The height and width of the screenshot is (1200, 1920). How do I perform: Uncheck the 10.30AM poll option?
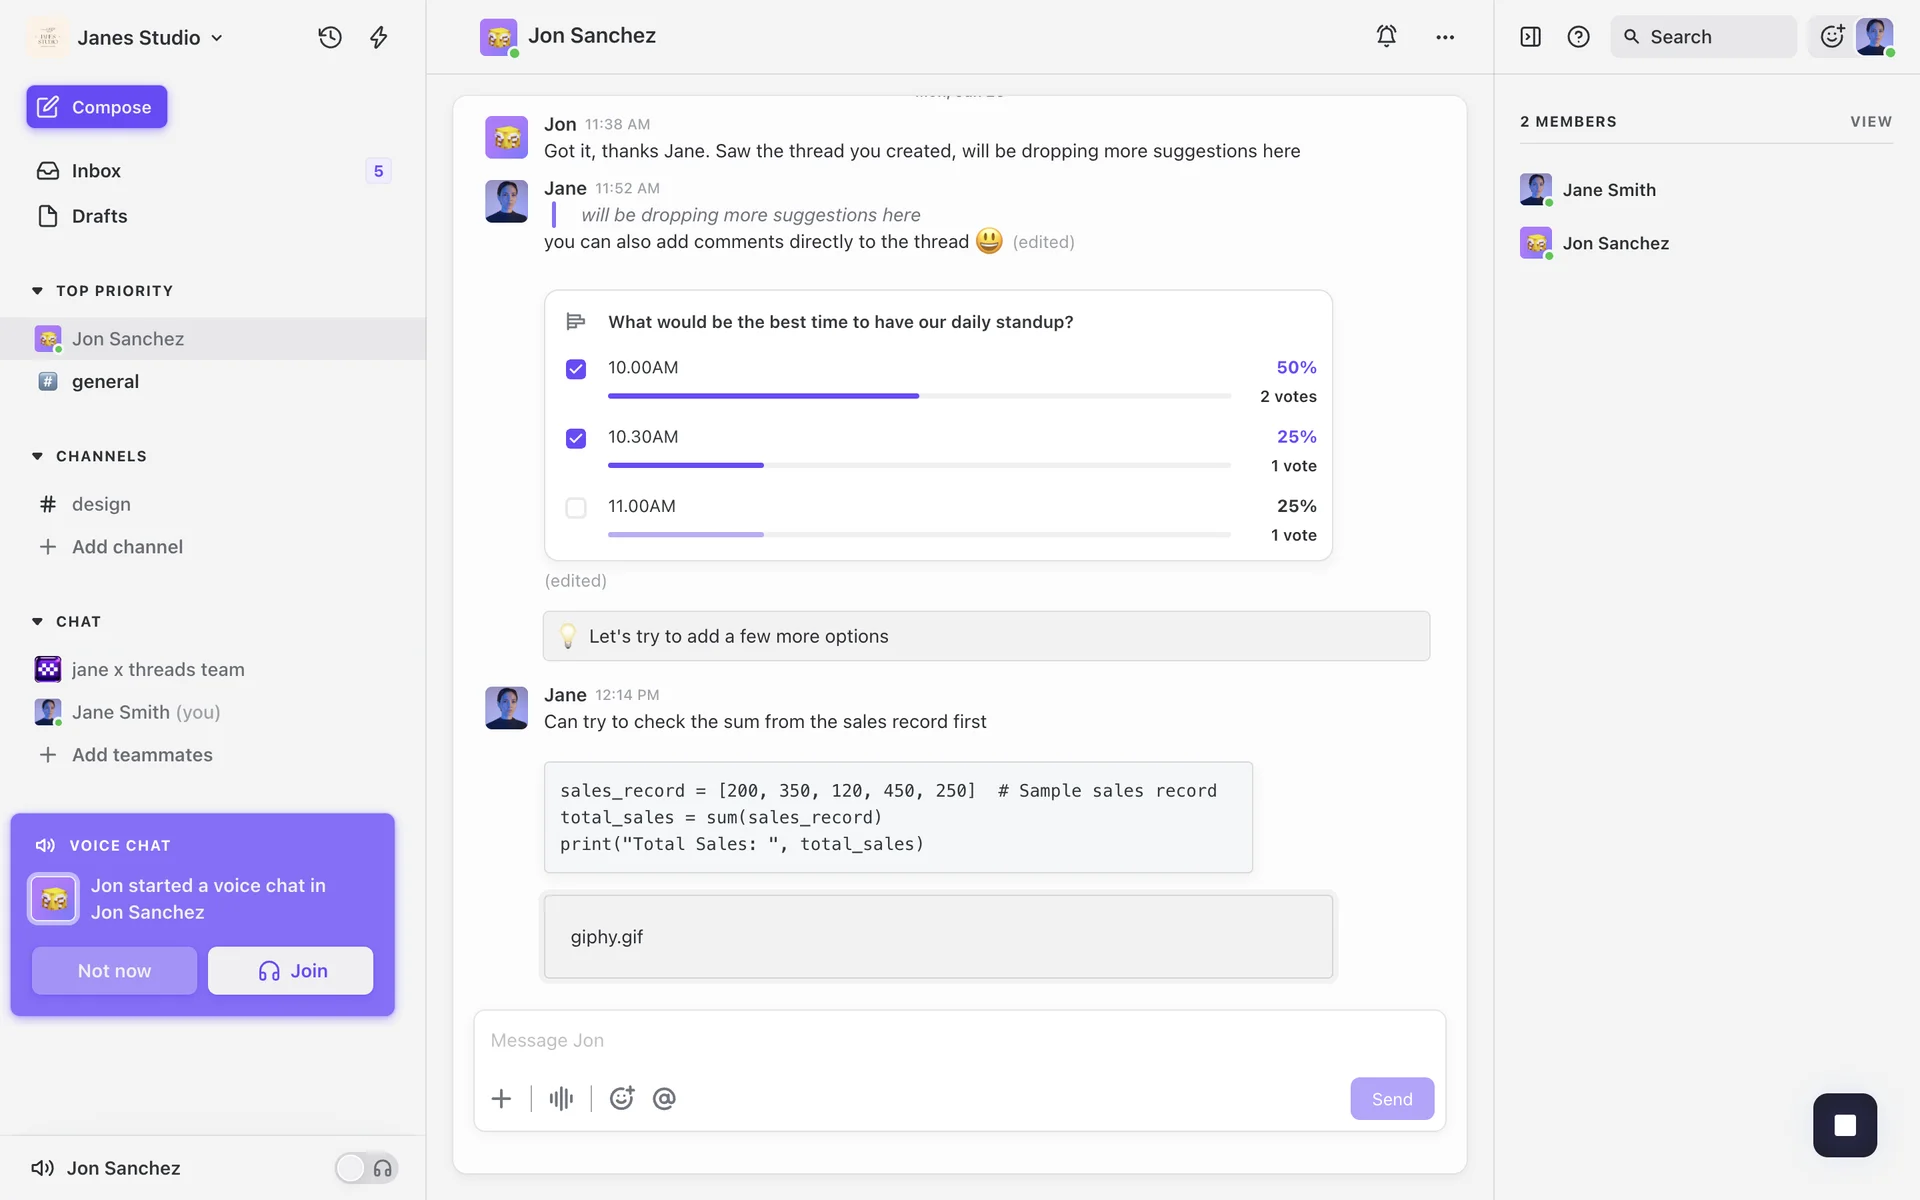(x=576, y=438)
